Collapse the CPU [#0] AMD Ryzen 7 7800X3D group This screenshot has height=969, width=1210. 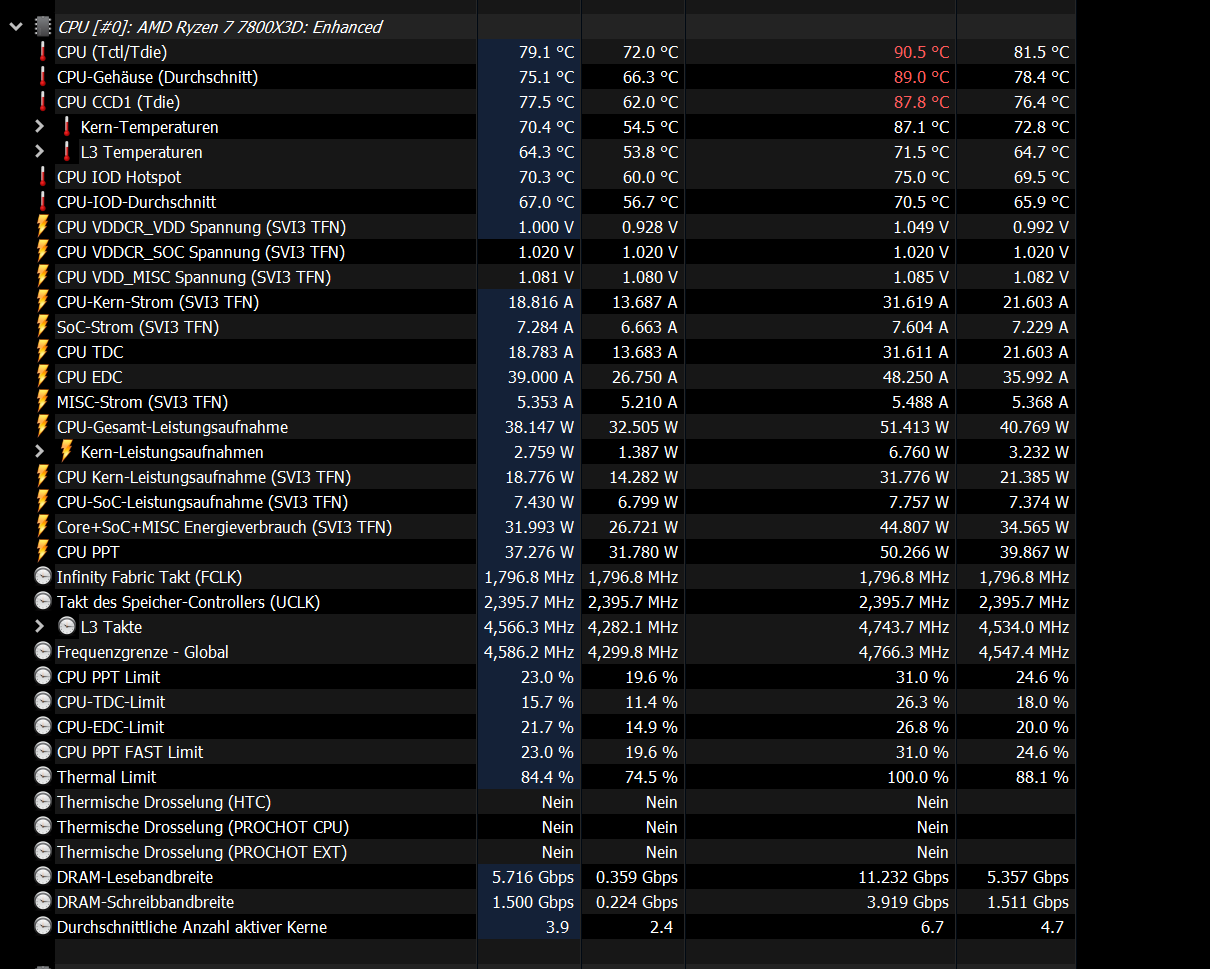[x=15, y=27]
